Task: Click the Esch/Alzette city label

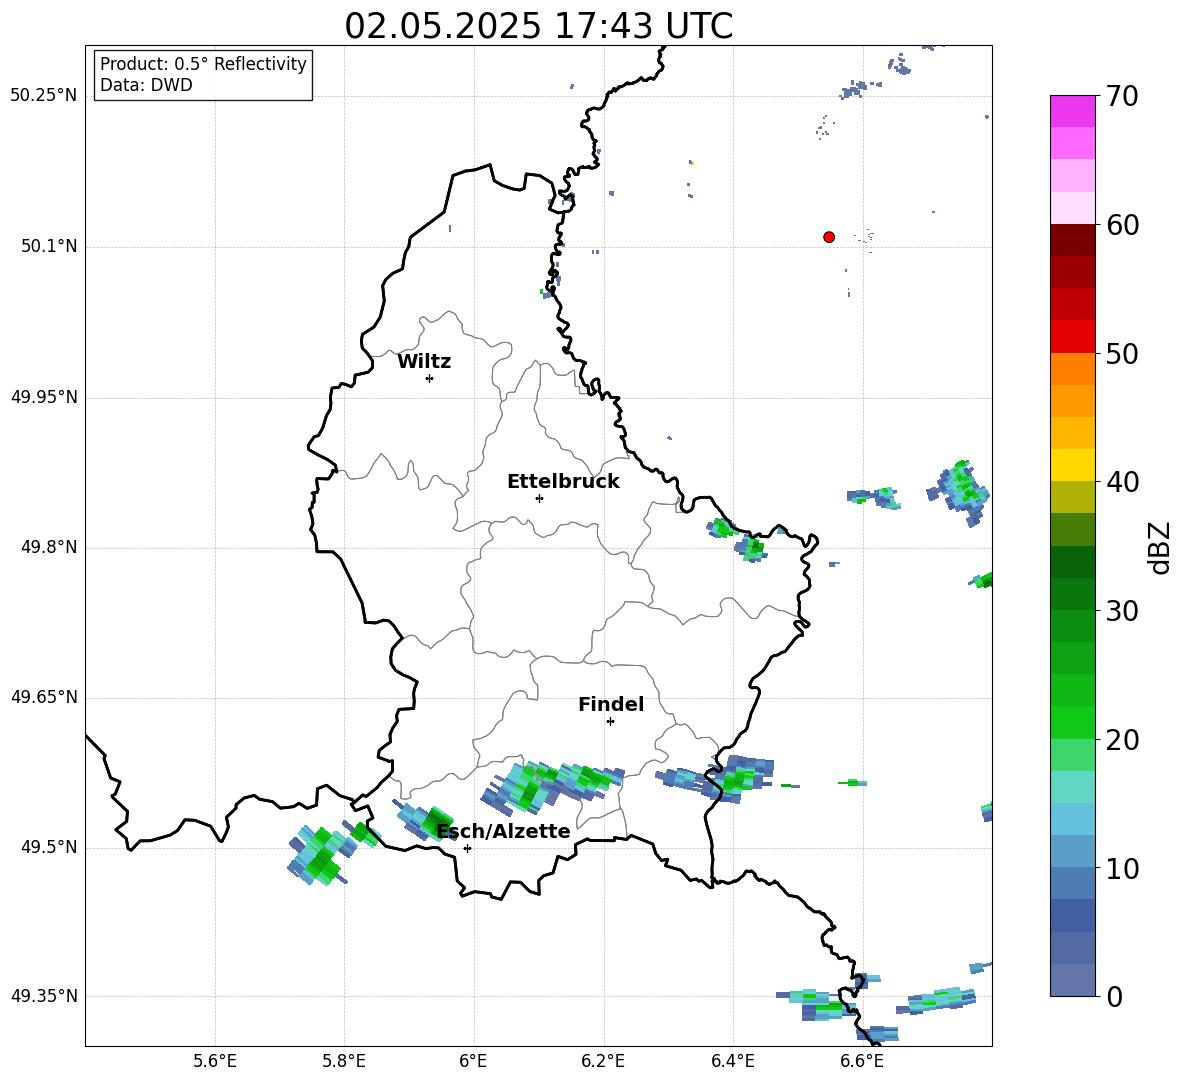Action: (504, 831)
